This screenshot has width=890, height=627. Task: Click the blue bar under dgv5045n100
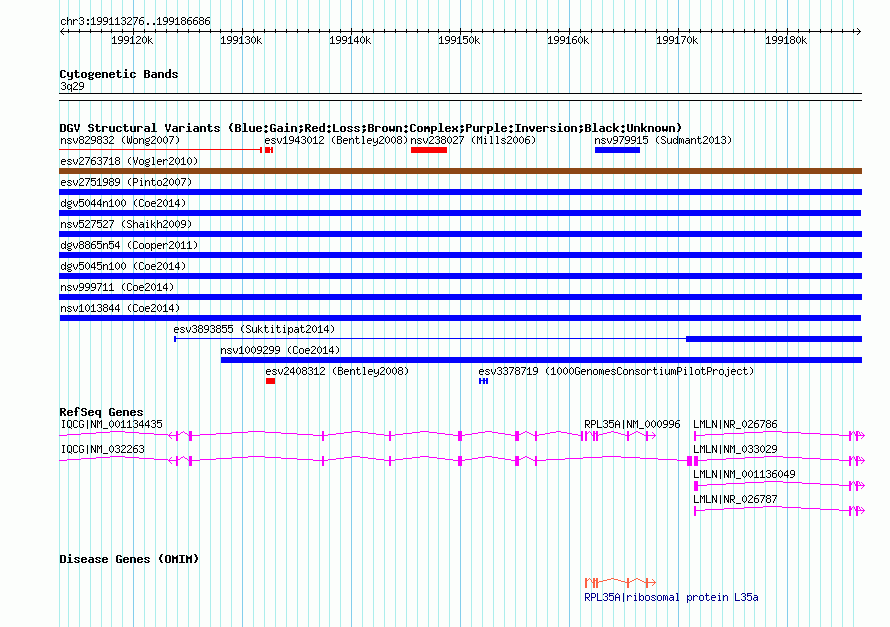coord(460,276)
